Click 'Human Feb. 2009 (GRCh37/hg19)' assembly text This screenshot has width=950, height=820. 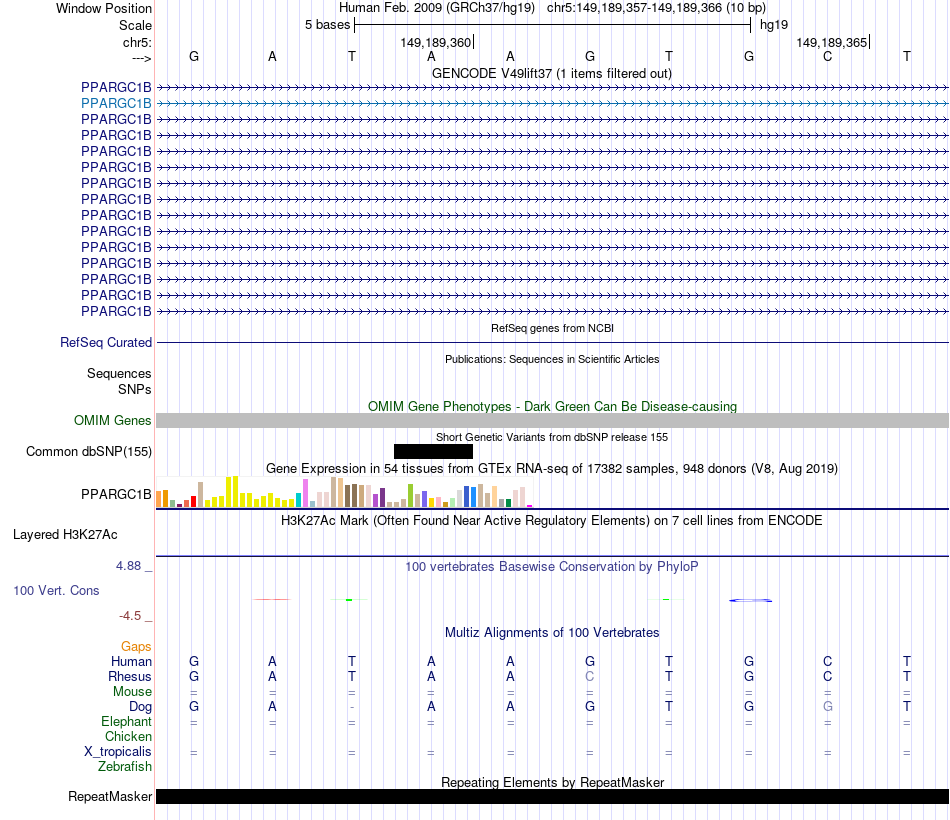click(x=437, y=8)
